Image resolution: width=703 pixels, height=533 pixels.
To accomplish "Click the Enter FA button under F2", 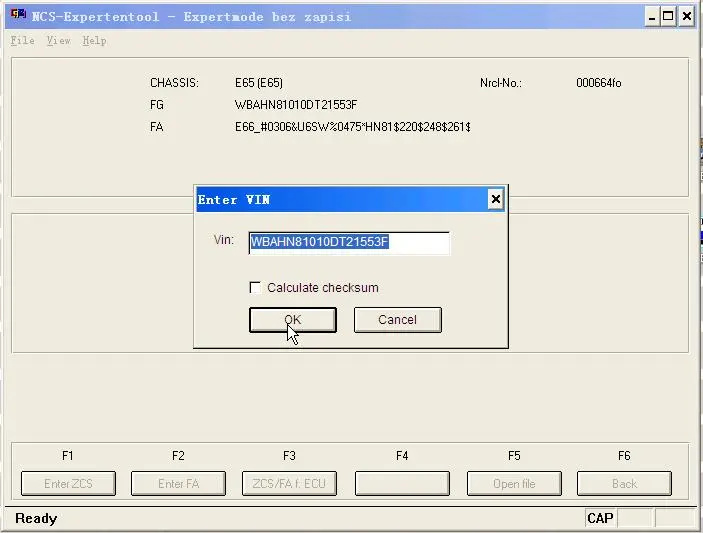I will 178,483.
